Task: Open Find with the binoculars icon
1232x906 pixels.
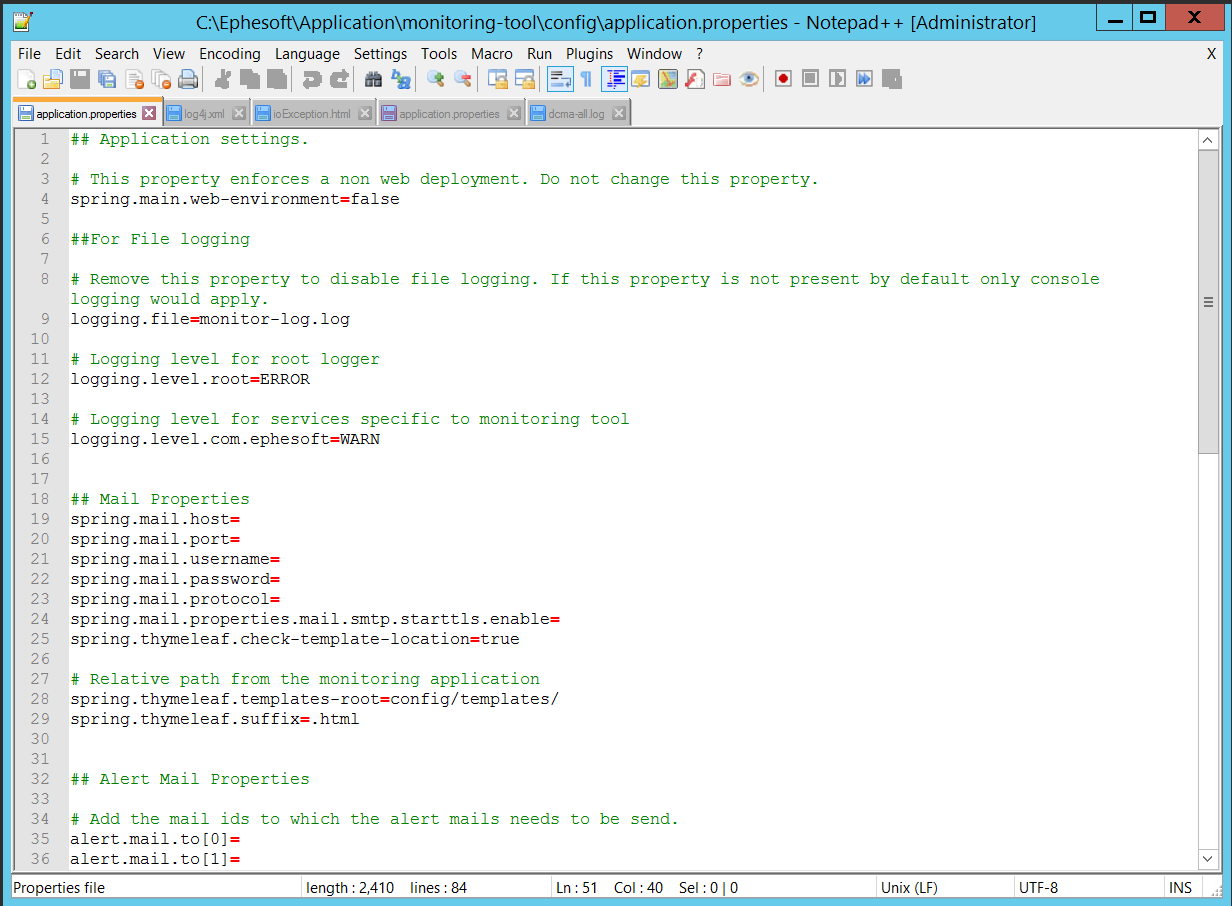Action: [374, 79]
